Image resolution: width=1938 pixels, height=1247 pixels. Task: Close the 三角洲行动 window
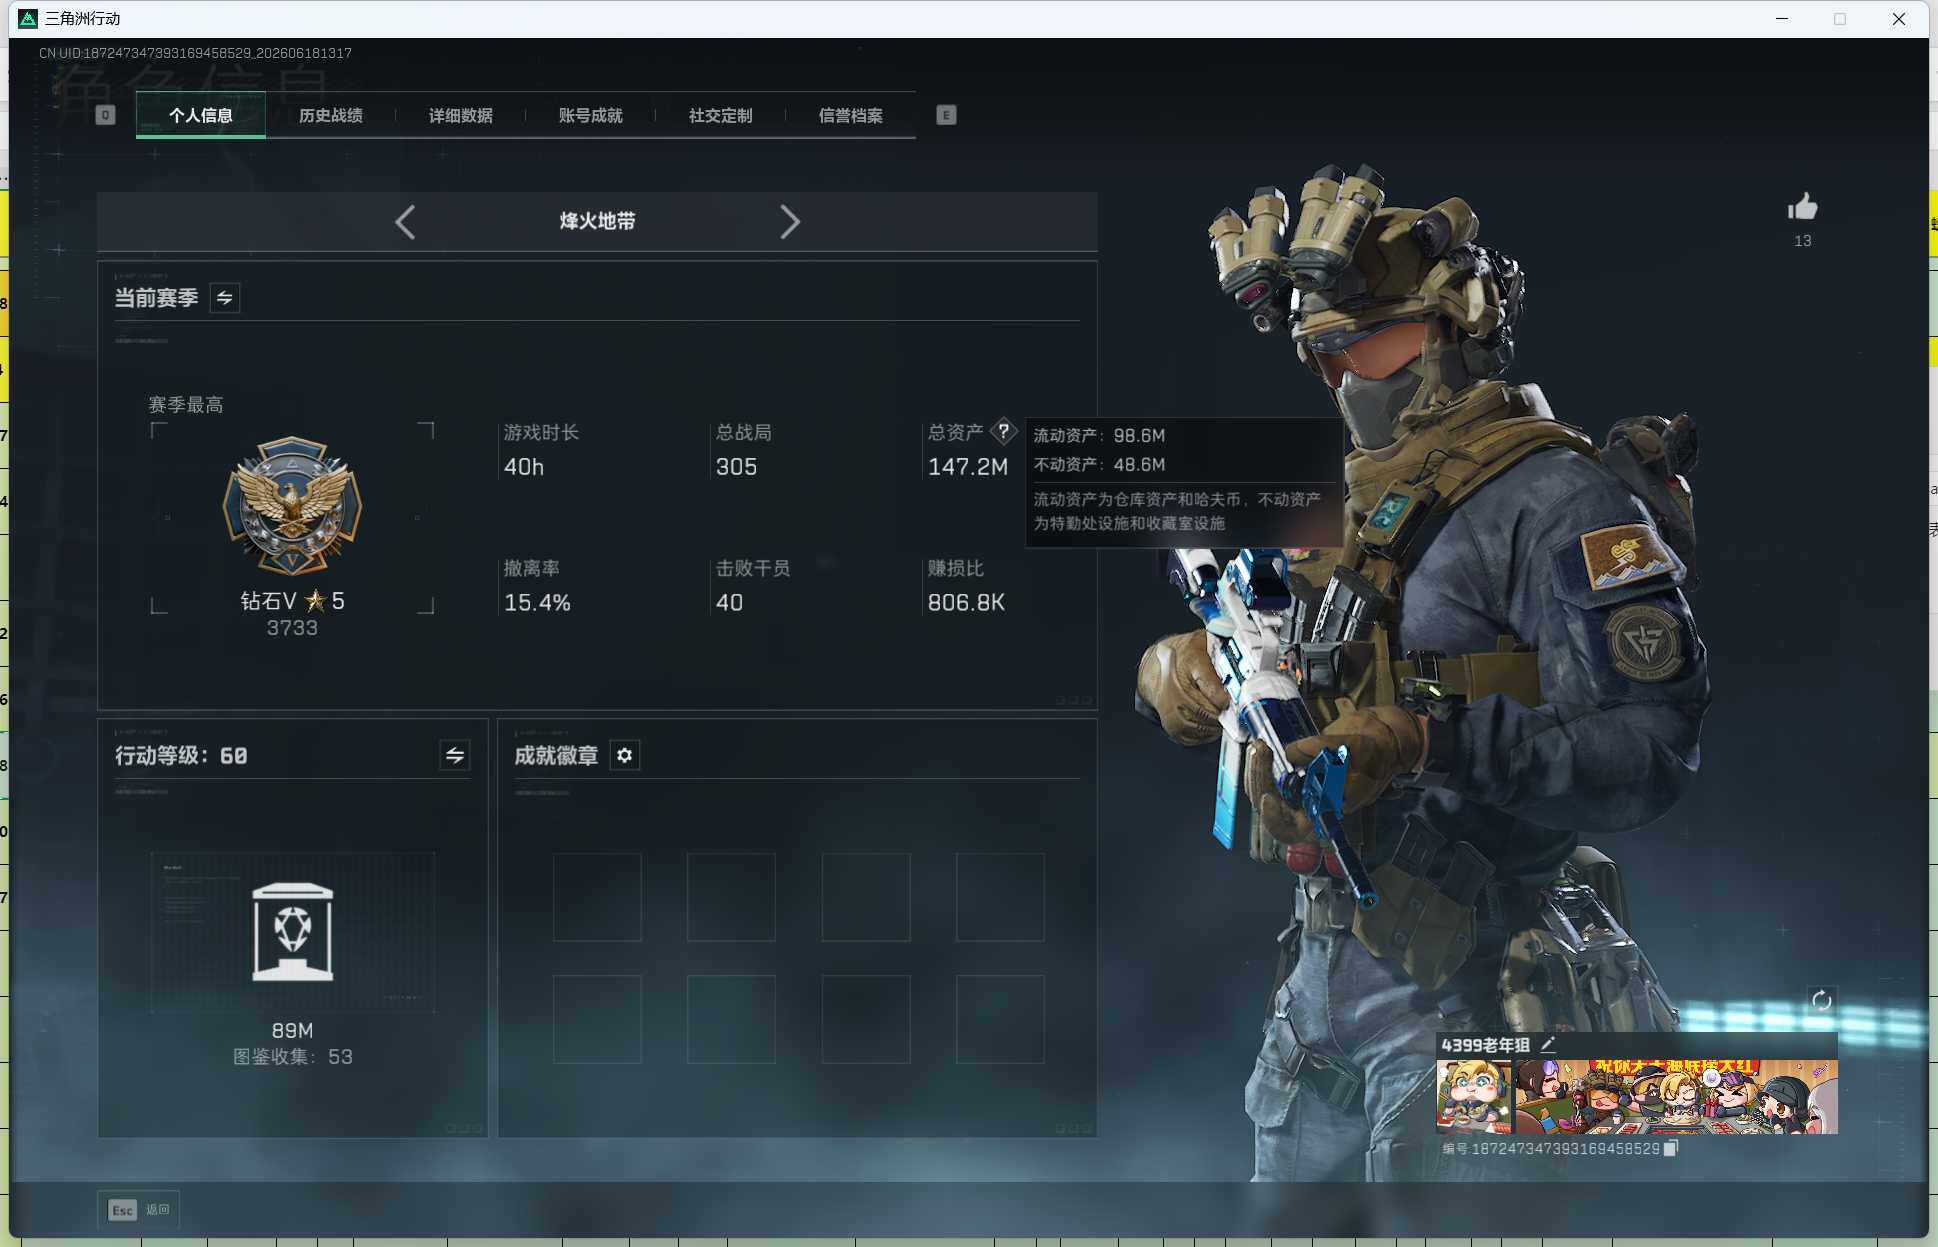(1898, 19)
